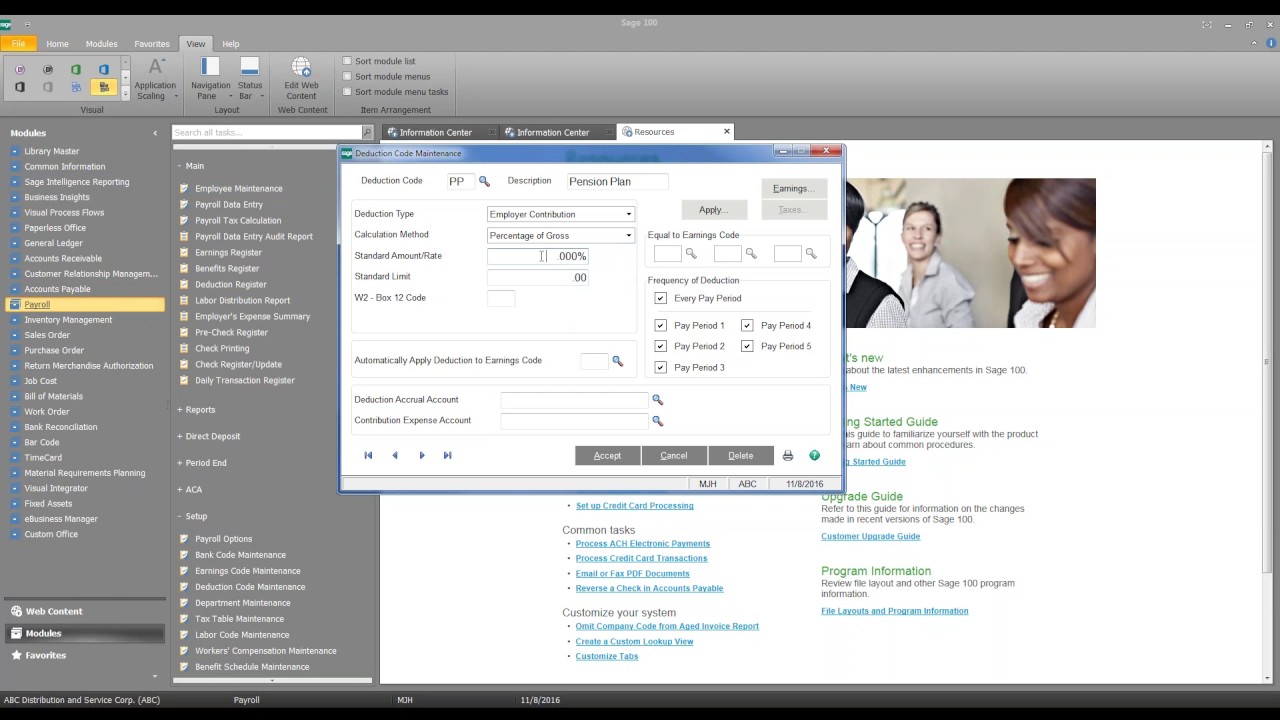Open the Calculation Method dropdown
Viewport: 1280px width, 720px height.
coord(628,236)
